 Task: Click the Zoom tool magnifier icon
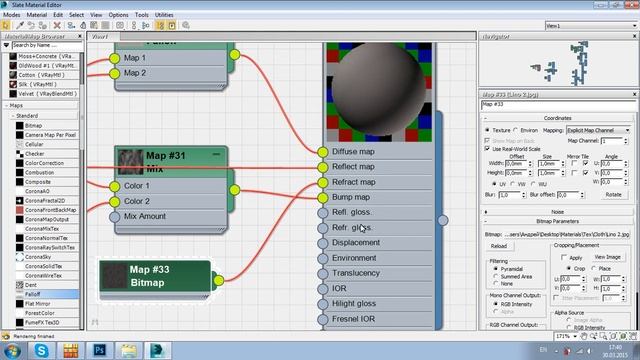coord(594,336)
